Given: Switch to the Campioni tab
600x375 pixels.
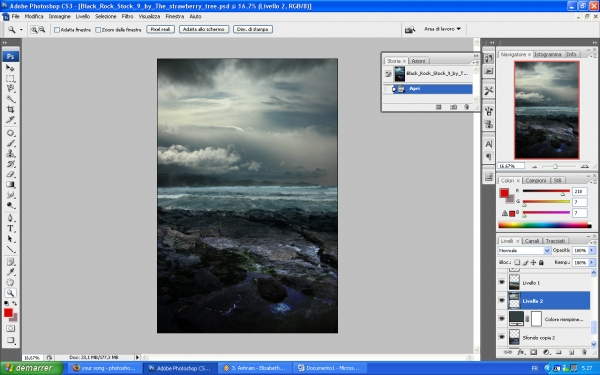Looking at the screenshot, I should tap(536, 180).
